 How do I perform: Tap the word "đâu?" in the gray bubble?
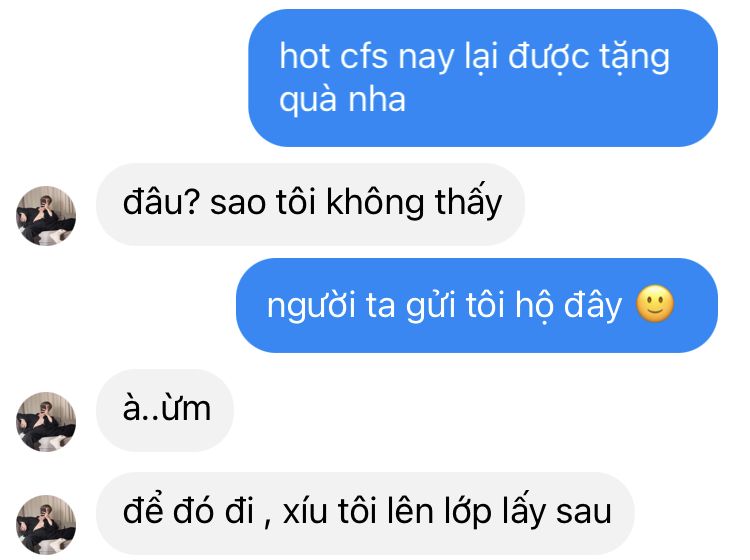(161, 202)
